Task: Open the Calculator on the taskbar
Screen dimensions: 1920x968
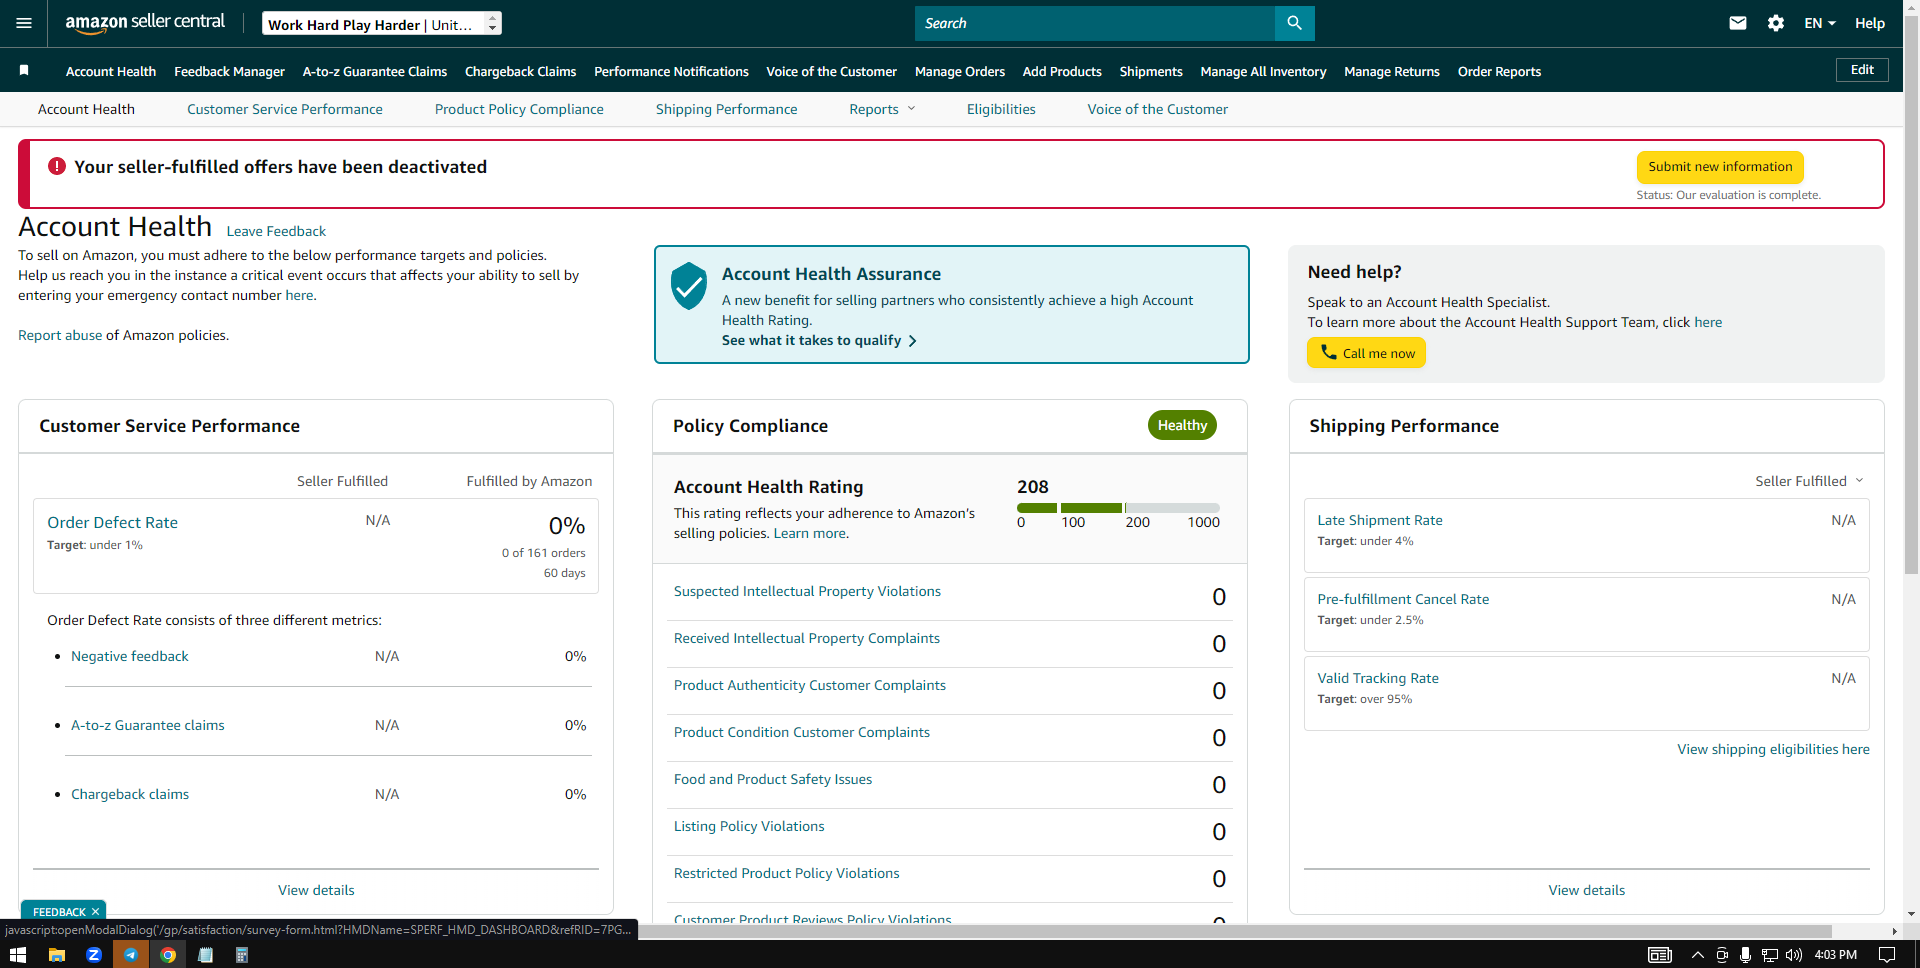Action: point(241,955)
